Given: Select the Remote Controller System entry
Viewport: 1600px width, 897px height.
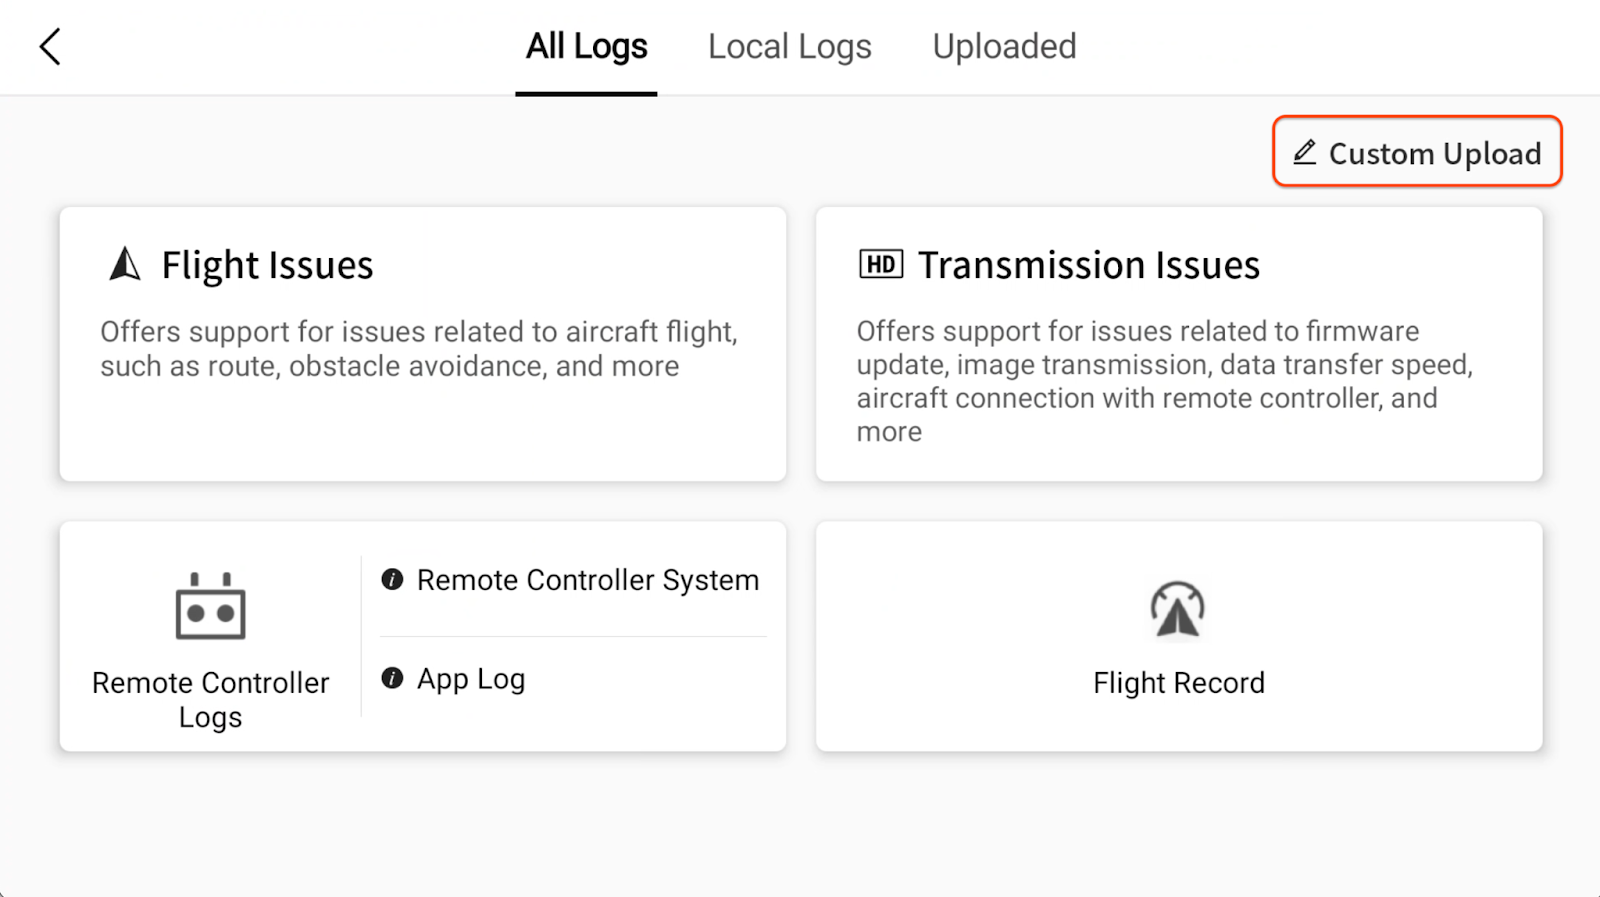Looking at the screenshot, I should tap(587, 580).
